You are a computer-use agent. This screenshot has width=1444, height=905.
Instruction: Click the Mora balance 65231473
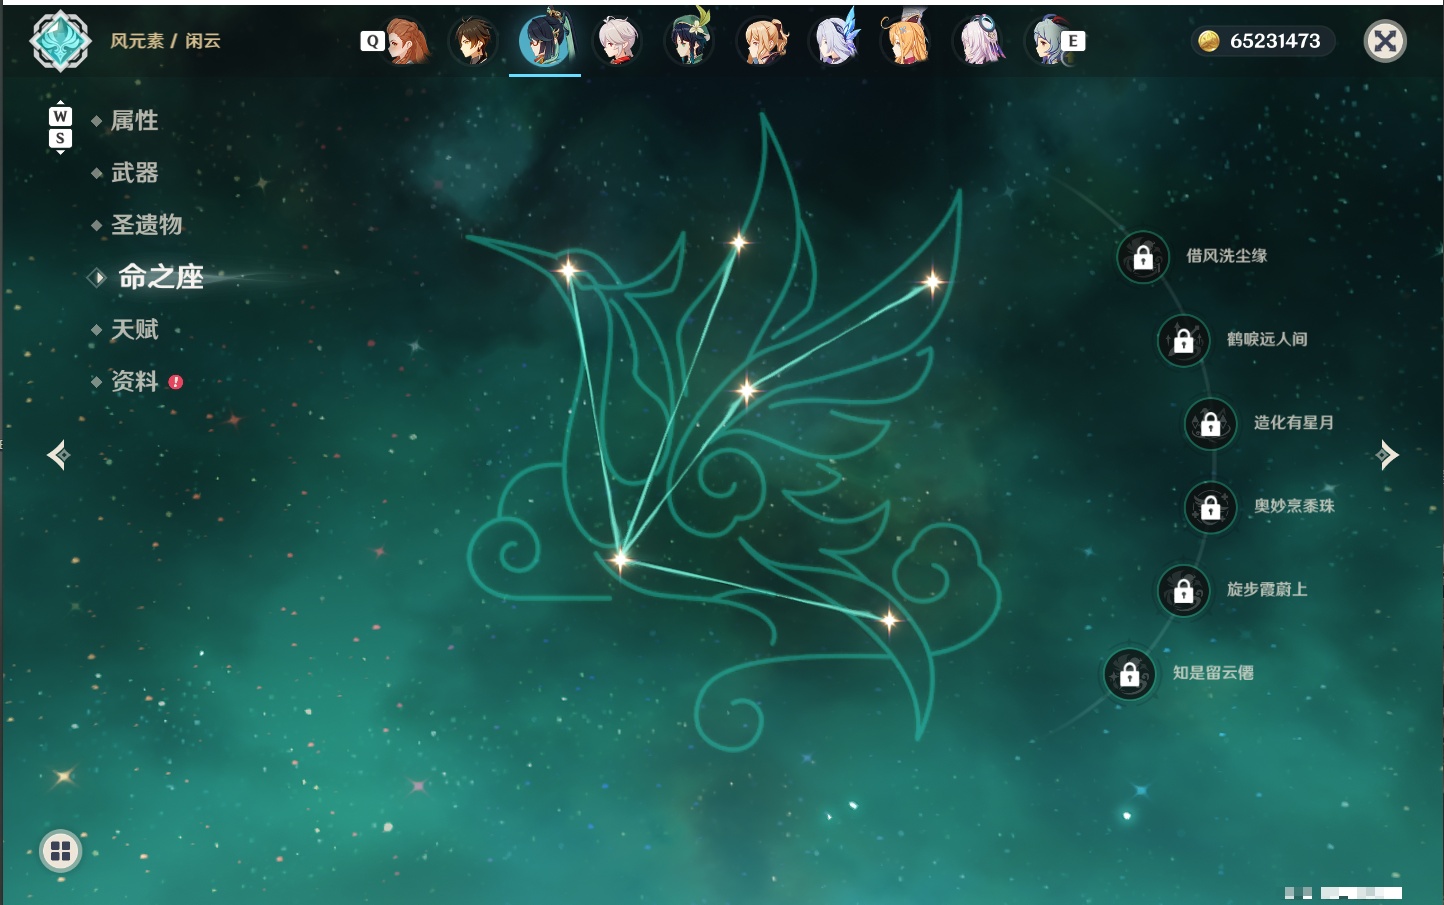(x=1275, y=41)
